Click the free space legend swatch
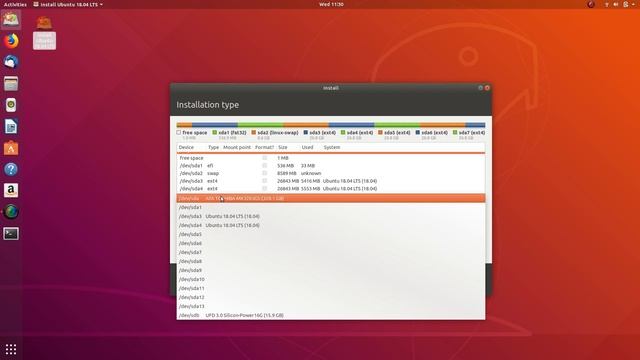This screenshot has height=360, width=640. click(178, 133)
